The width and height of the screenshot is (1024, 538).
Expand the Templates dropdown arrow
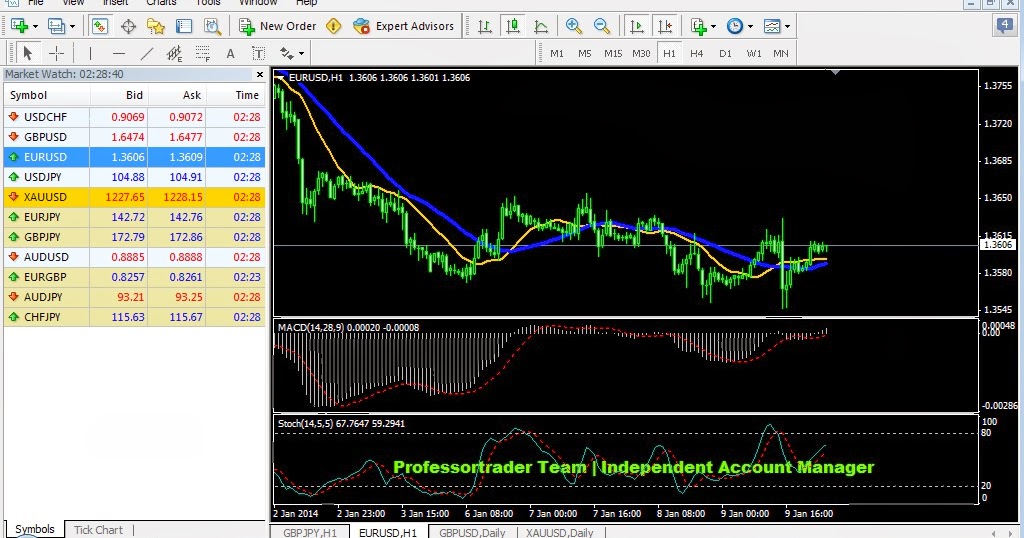click(x=787, y=27)
